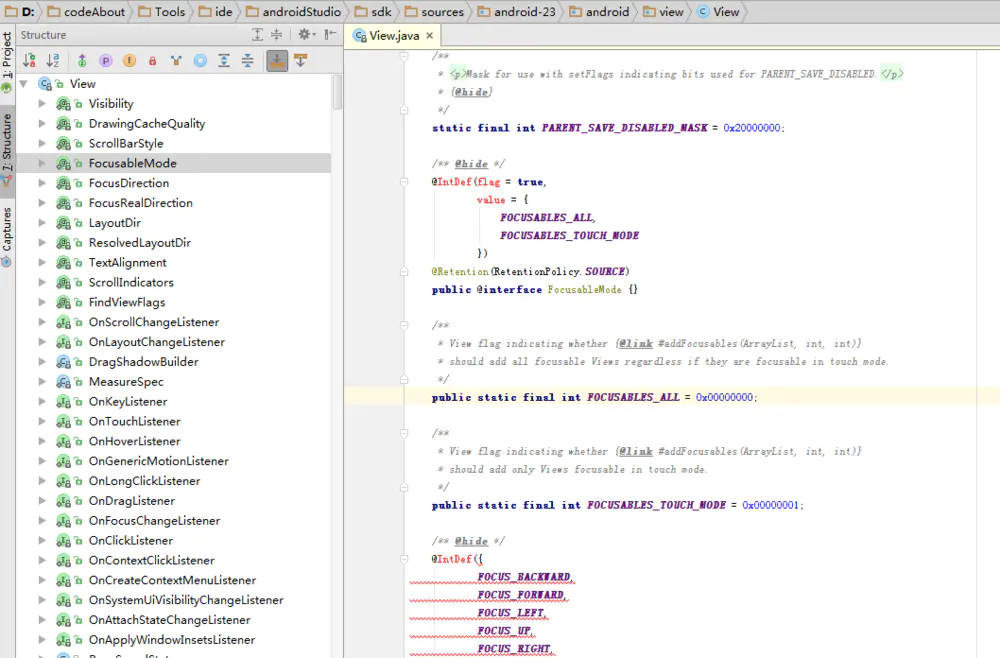Sort Structure entries alphabetically

pyautogui.click(x=51, y=60)
